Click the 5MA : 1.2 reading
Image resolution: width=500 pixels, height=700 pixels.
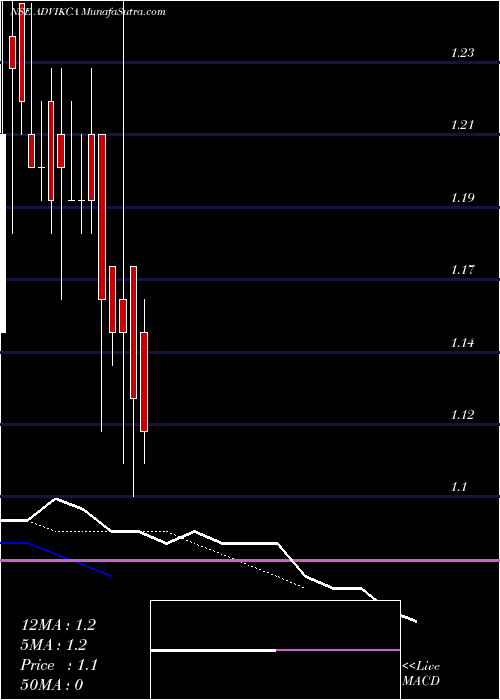point(54,645)
